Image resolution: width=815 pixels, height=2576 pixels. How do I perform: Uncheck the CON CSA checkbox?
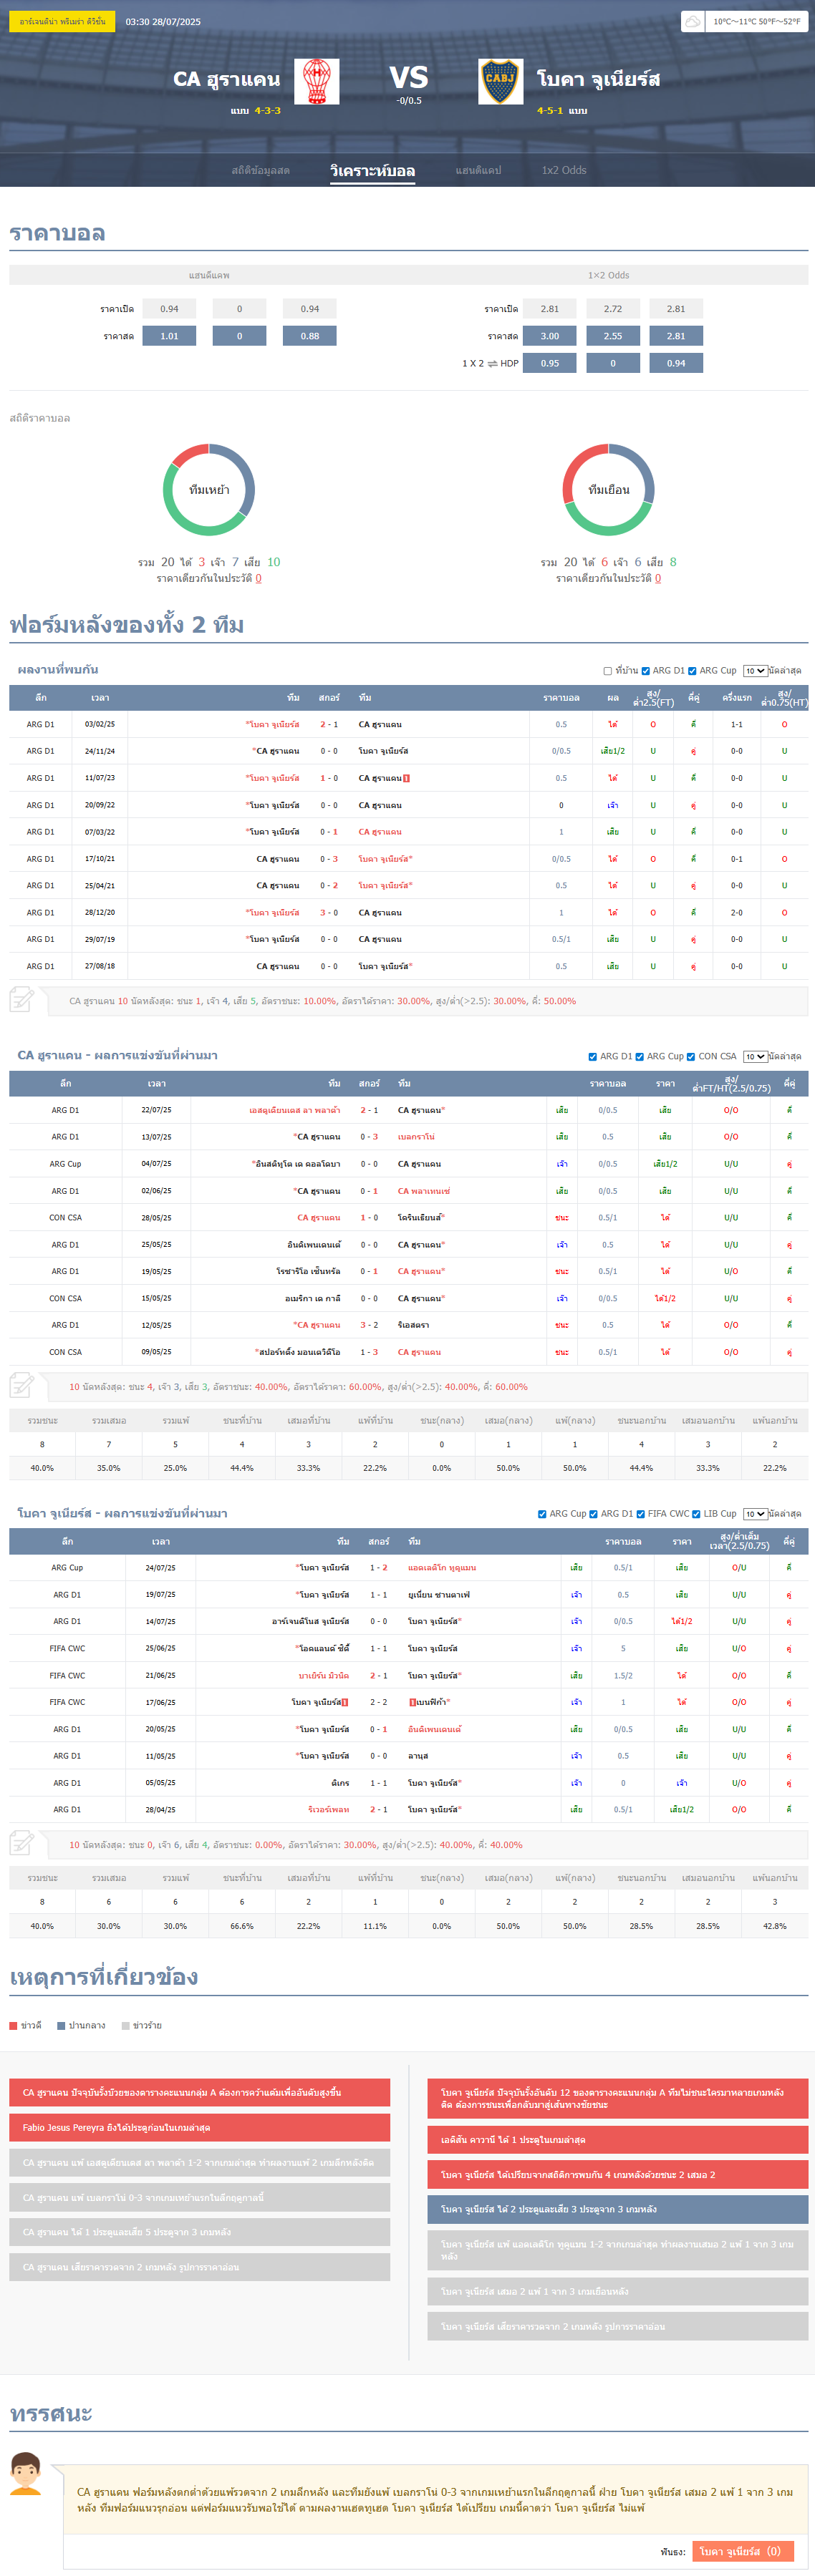(x=691, y=1057)
